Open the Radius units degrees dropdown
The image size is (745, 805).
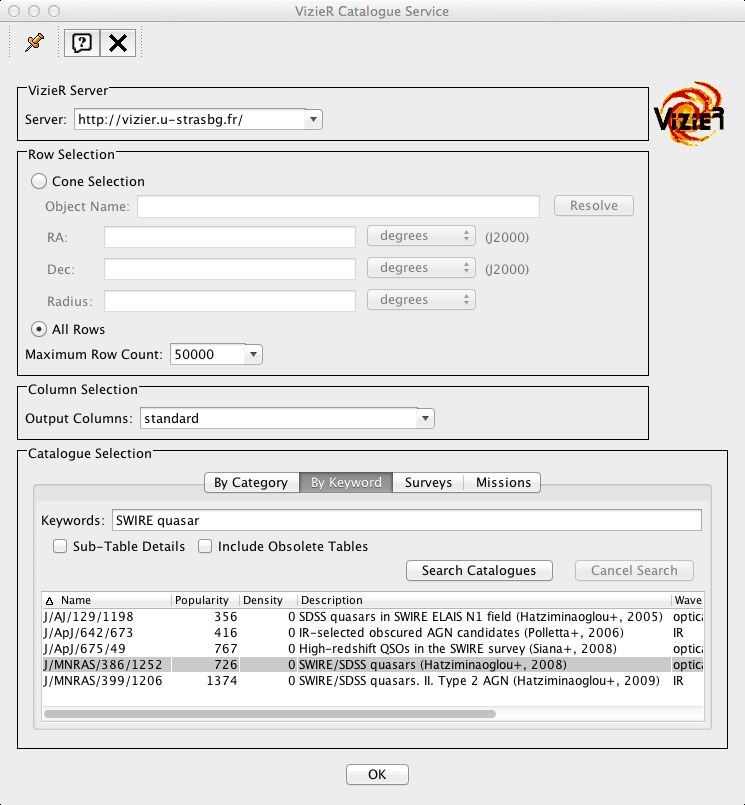tap(421, 300)
